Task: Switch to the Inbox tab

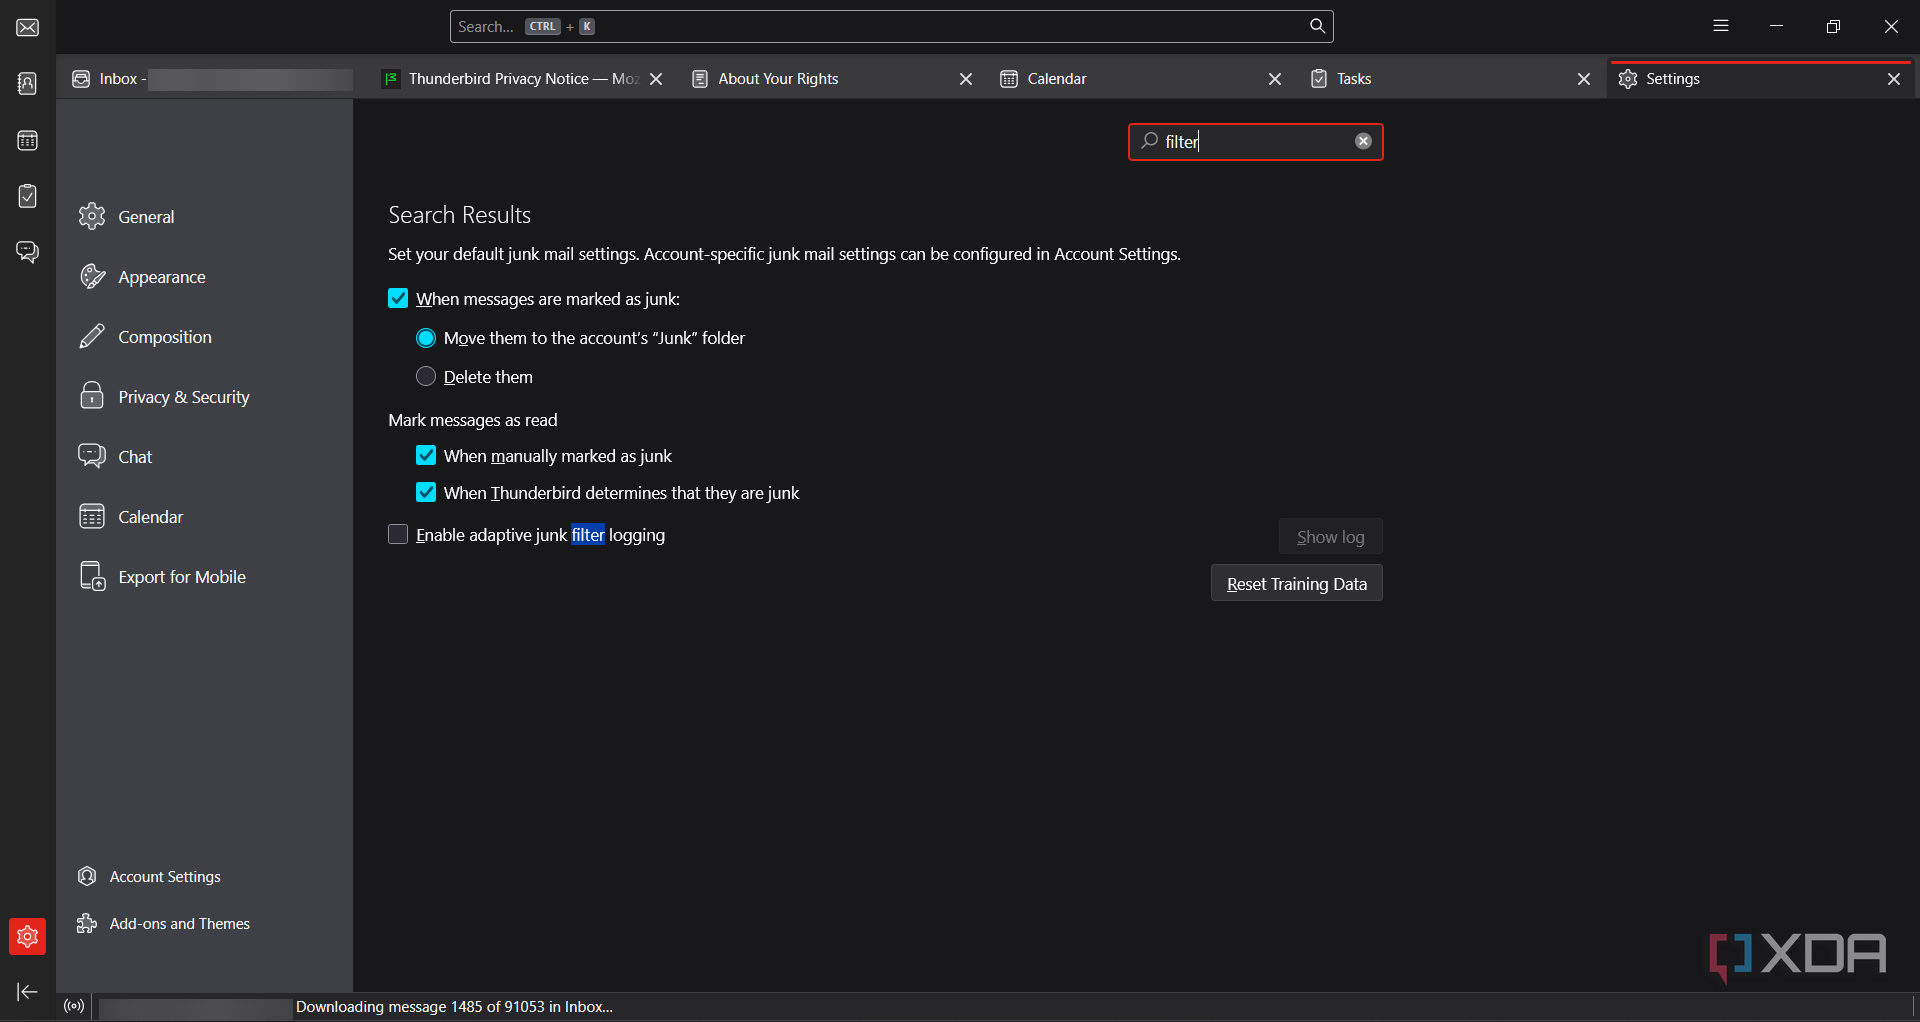Action: coord(210,79)
